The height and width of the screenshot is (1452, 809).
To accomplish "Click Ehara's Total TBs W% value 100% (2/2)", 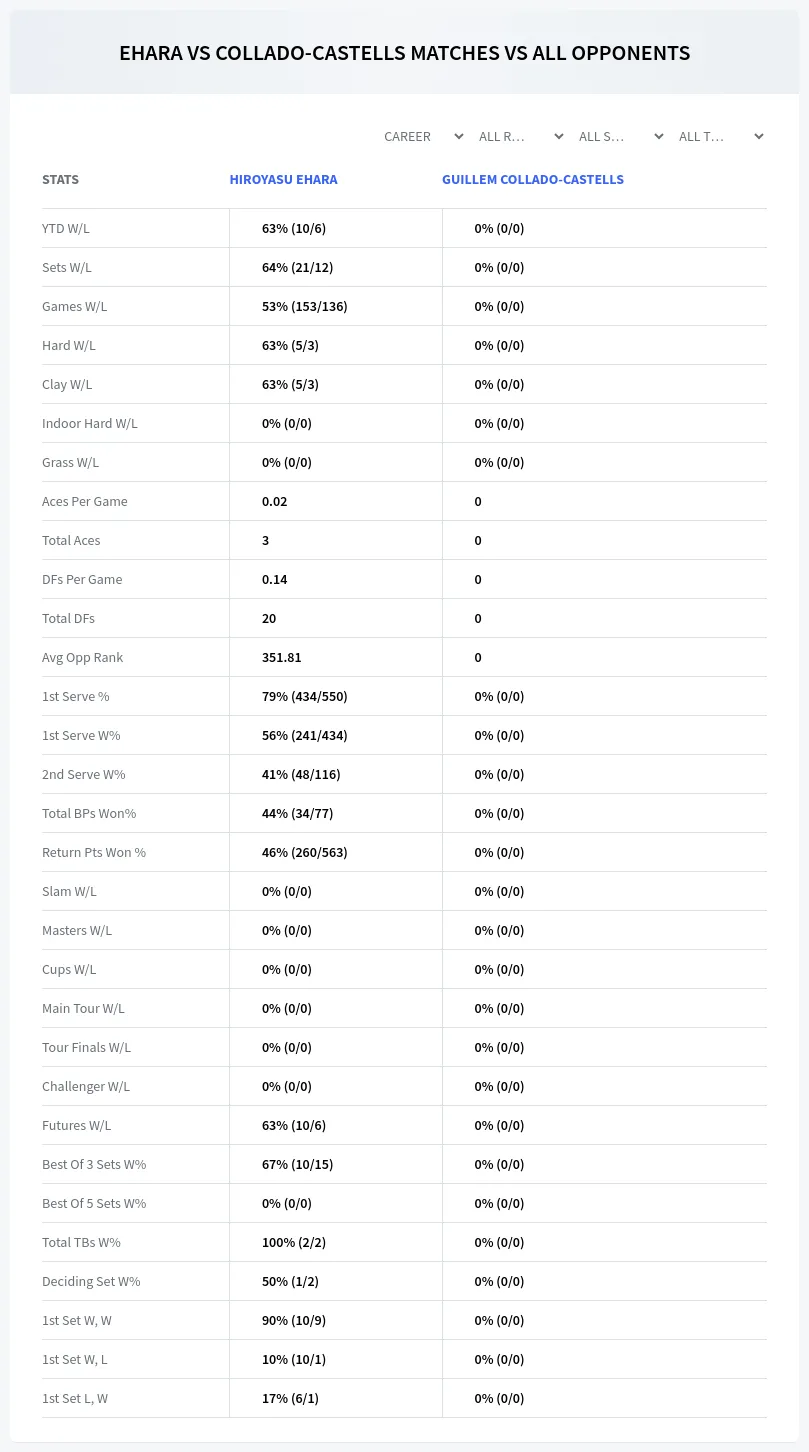I will point(294,1242).
